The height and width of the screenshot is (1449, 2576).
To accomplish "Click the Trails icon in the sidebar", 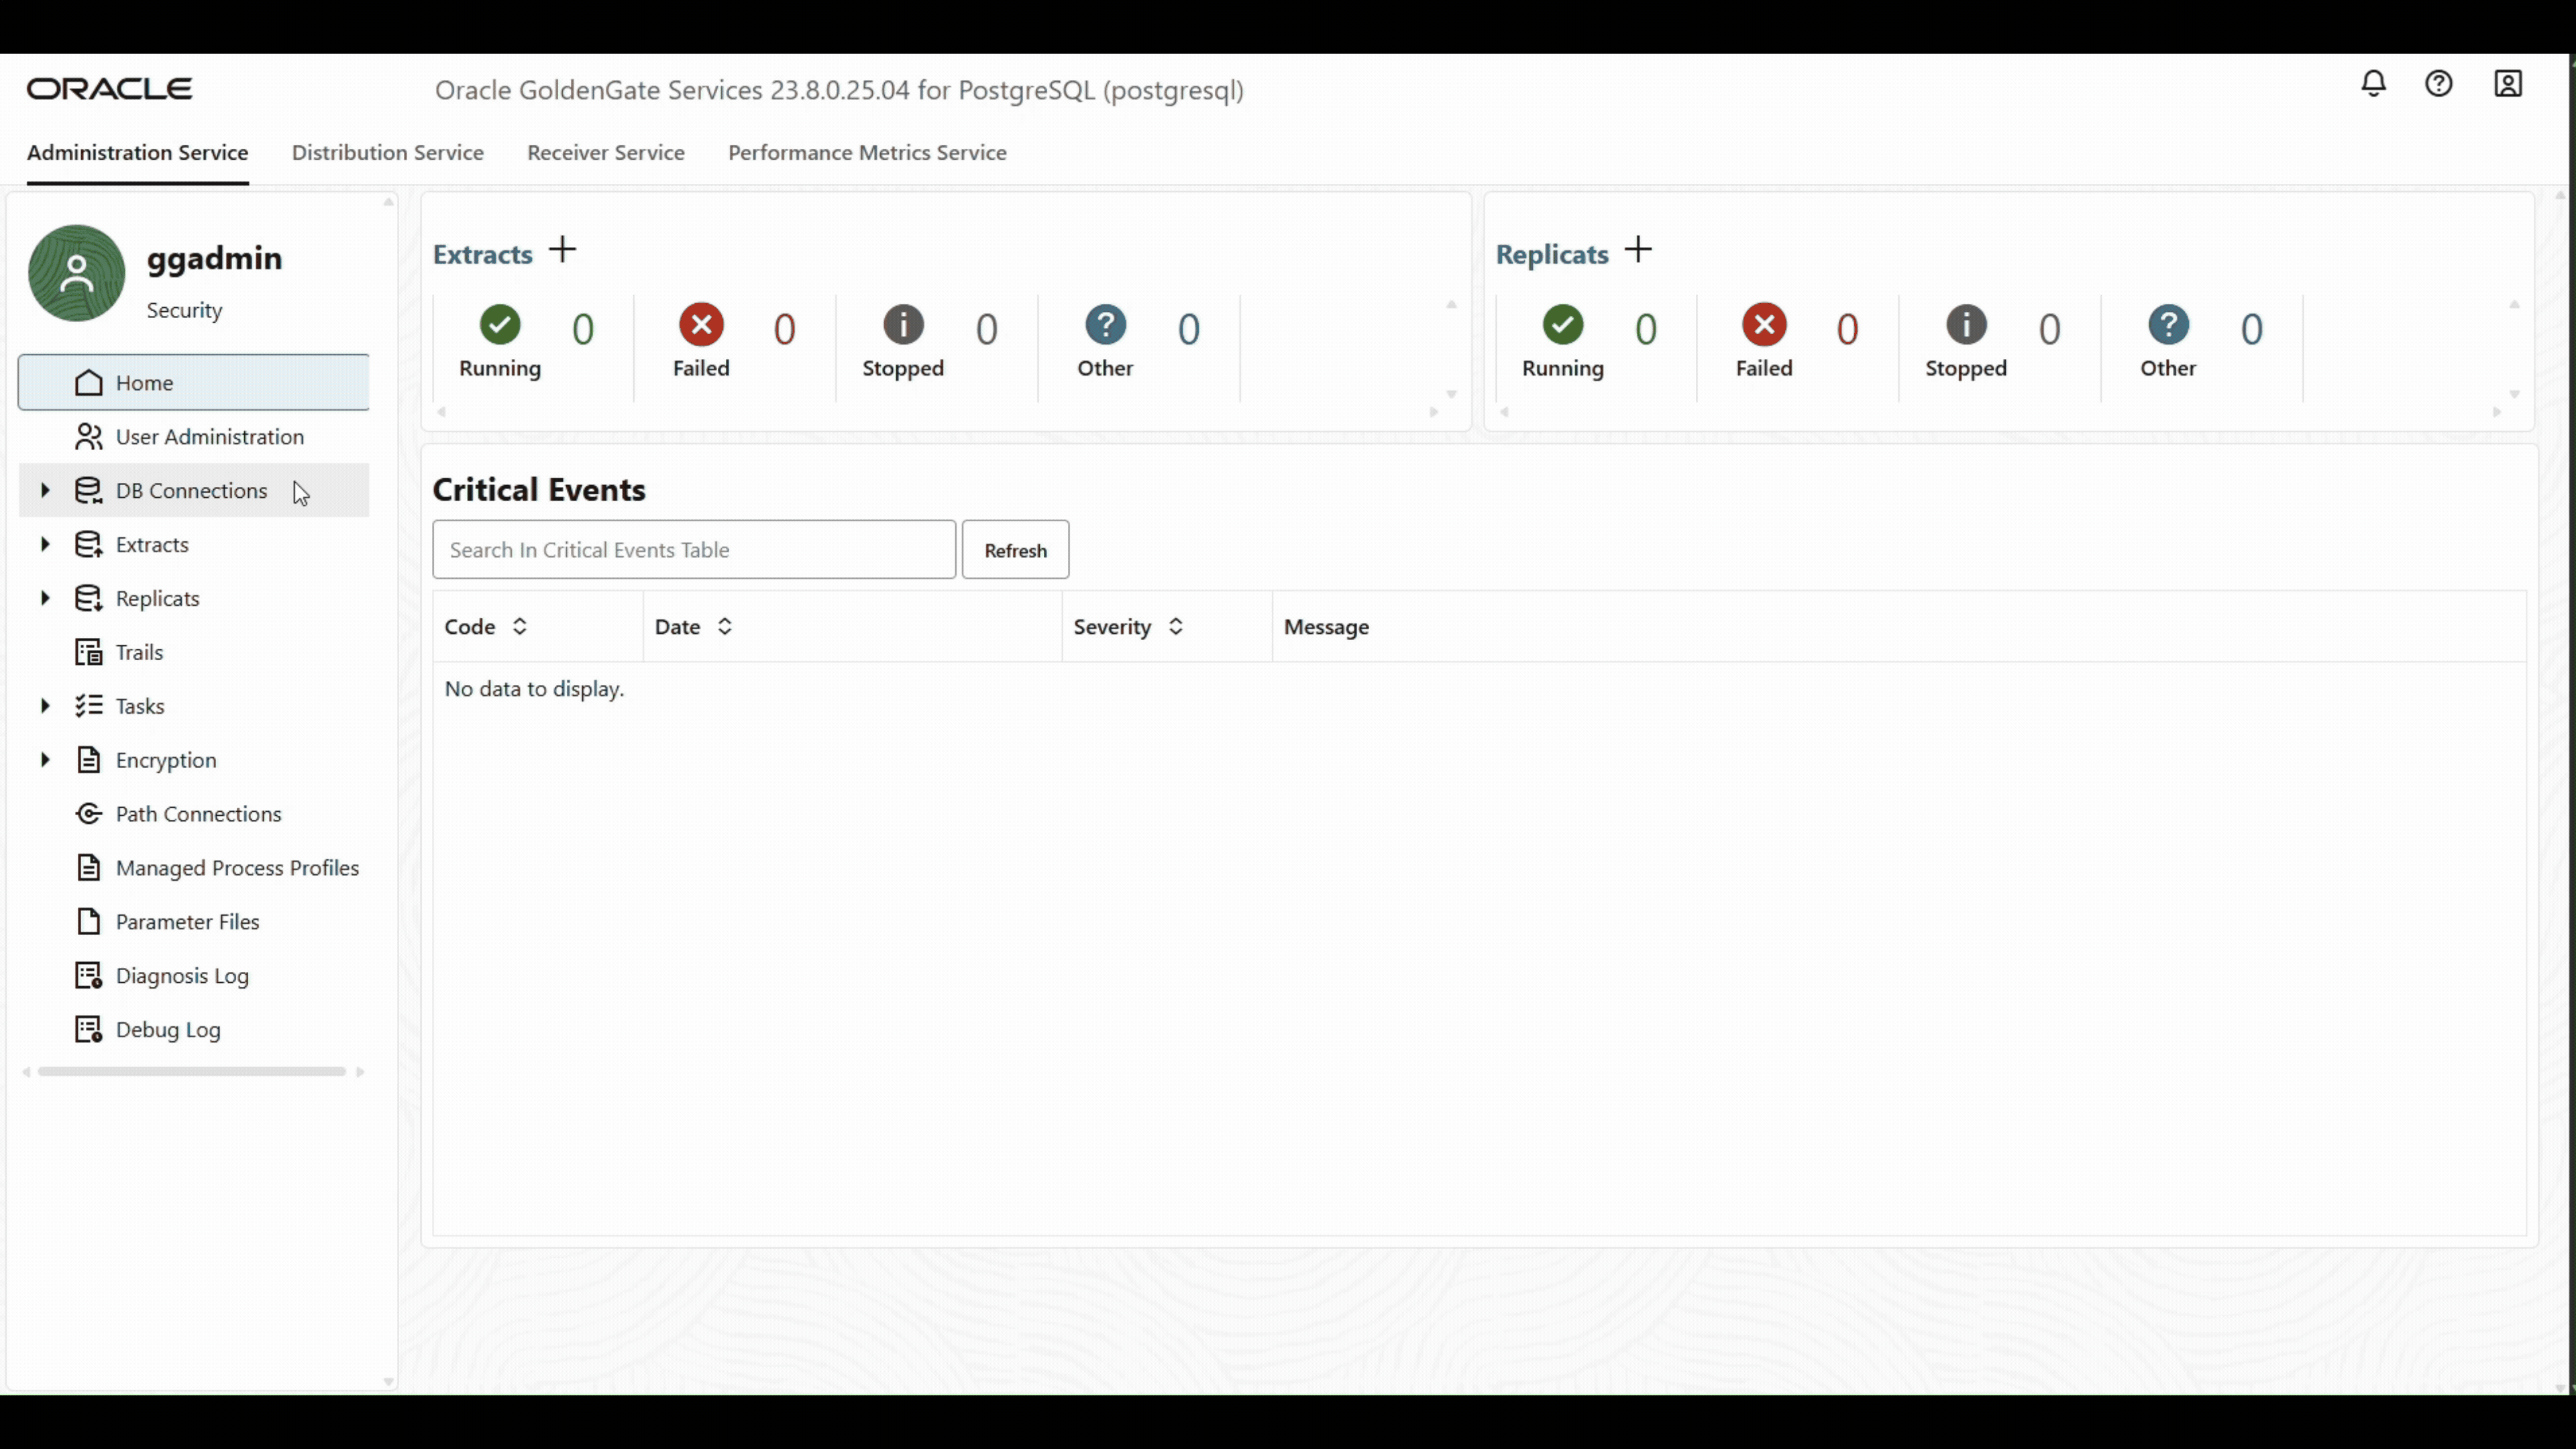I will coord(89,651).
